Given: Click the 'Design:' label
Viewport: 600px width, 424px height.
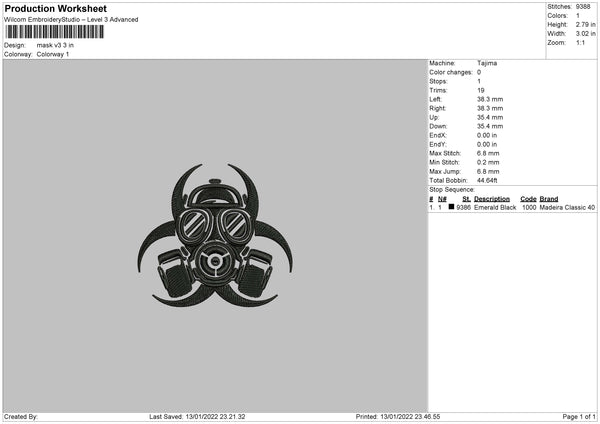Looking at the screenshot, I should click(x=15, y=45).
